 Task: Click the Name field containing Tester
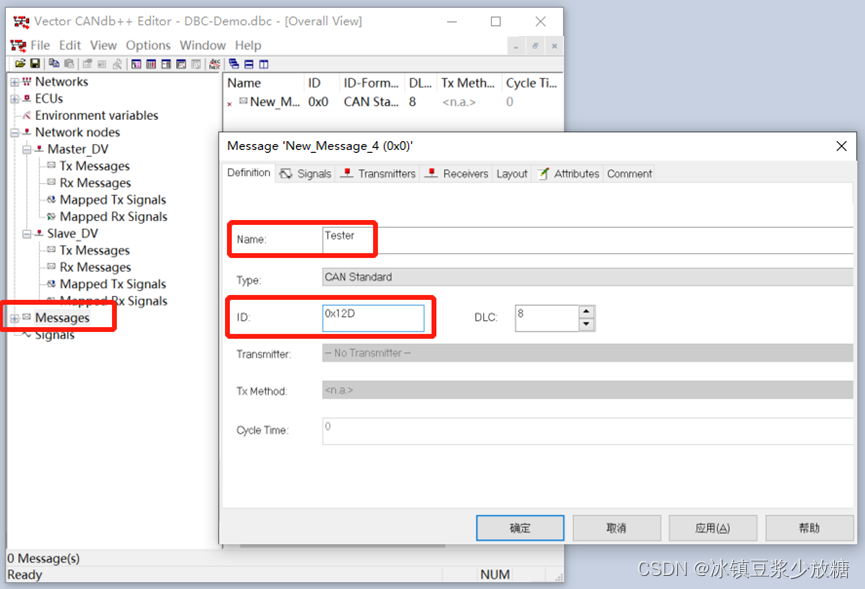[588, 240]
